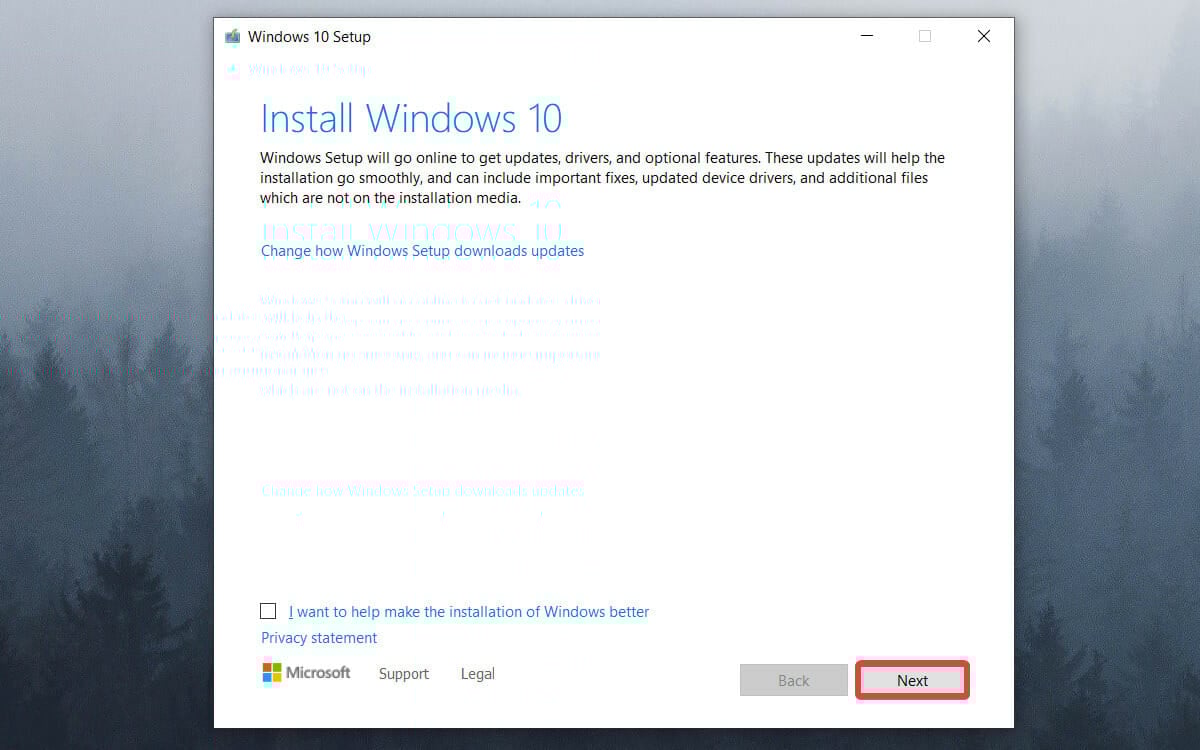Click the disabled maximize button
This screenshot has height=750, width=1200.
coord(925,37)
